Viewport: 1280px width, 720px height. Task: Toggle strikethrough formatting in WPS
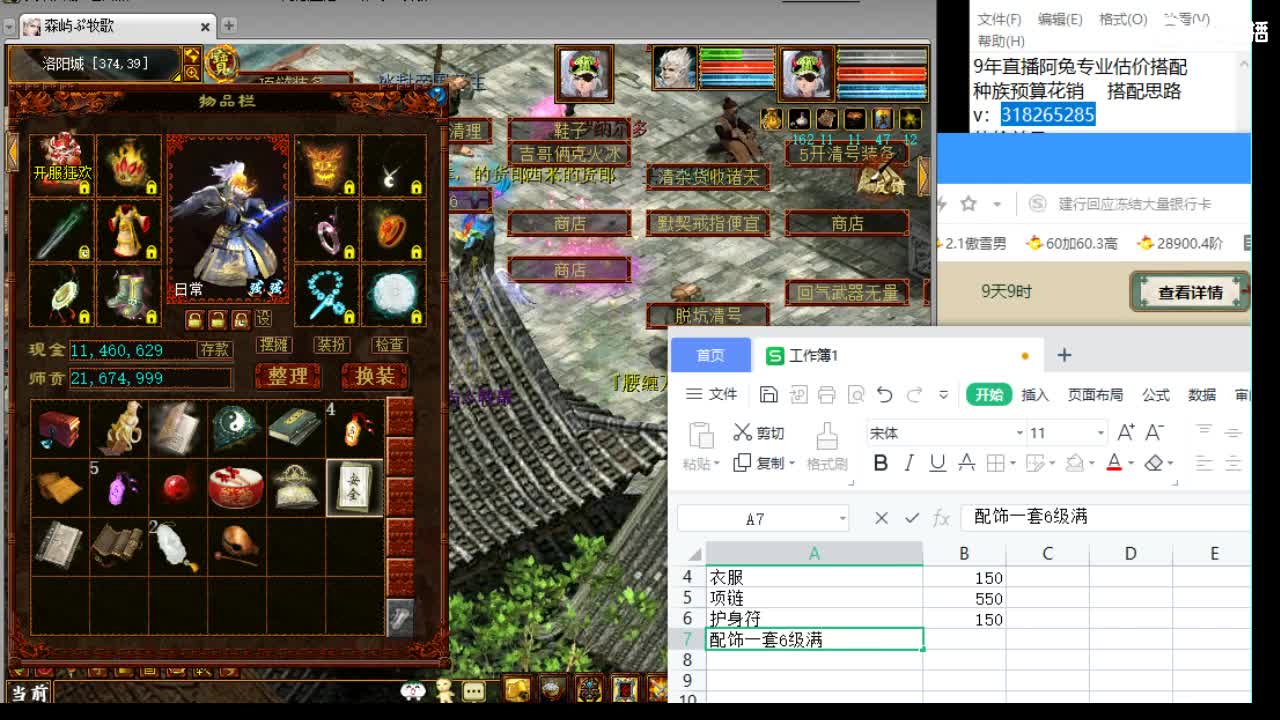(966, 463)
